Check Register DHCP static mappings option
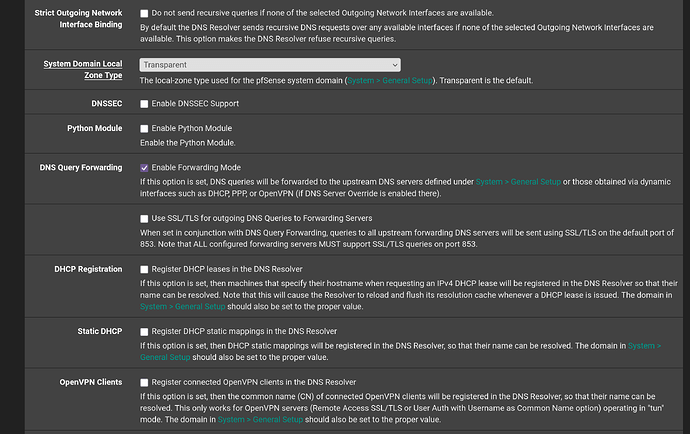The width and height of the screenshot is (690, 434). 145,331
